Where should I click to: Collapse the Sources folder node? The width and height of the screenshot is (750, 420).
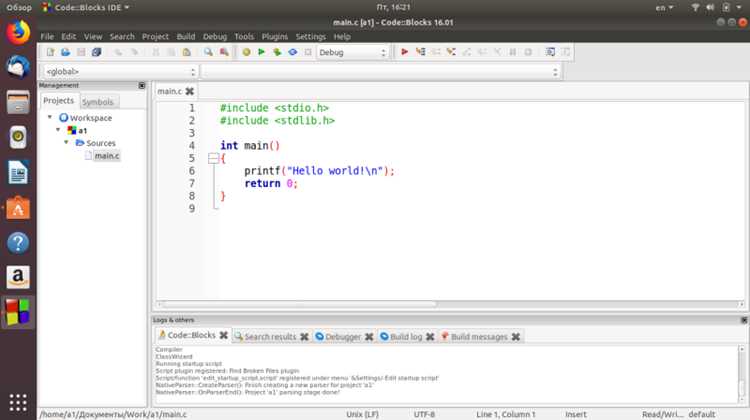(x=66, y=143)
